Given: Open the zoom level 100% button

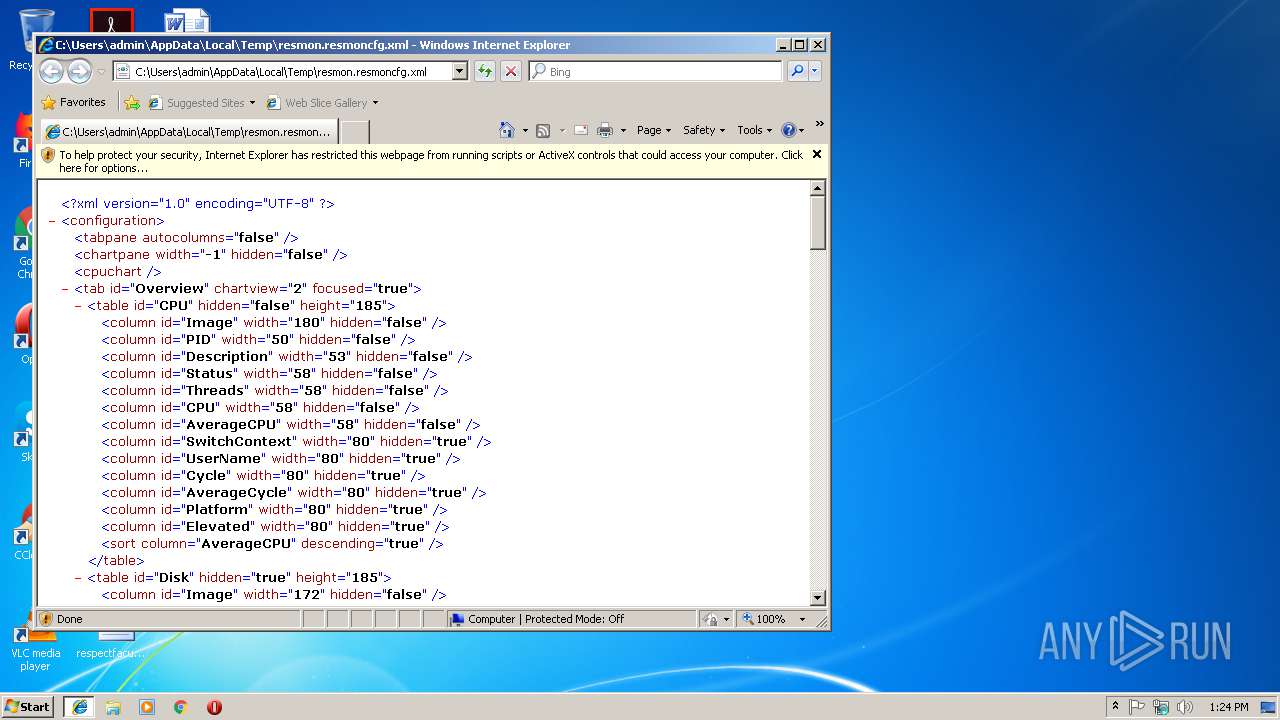Looking at the screenshot, I should 763,619.
